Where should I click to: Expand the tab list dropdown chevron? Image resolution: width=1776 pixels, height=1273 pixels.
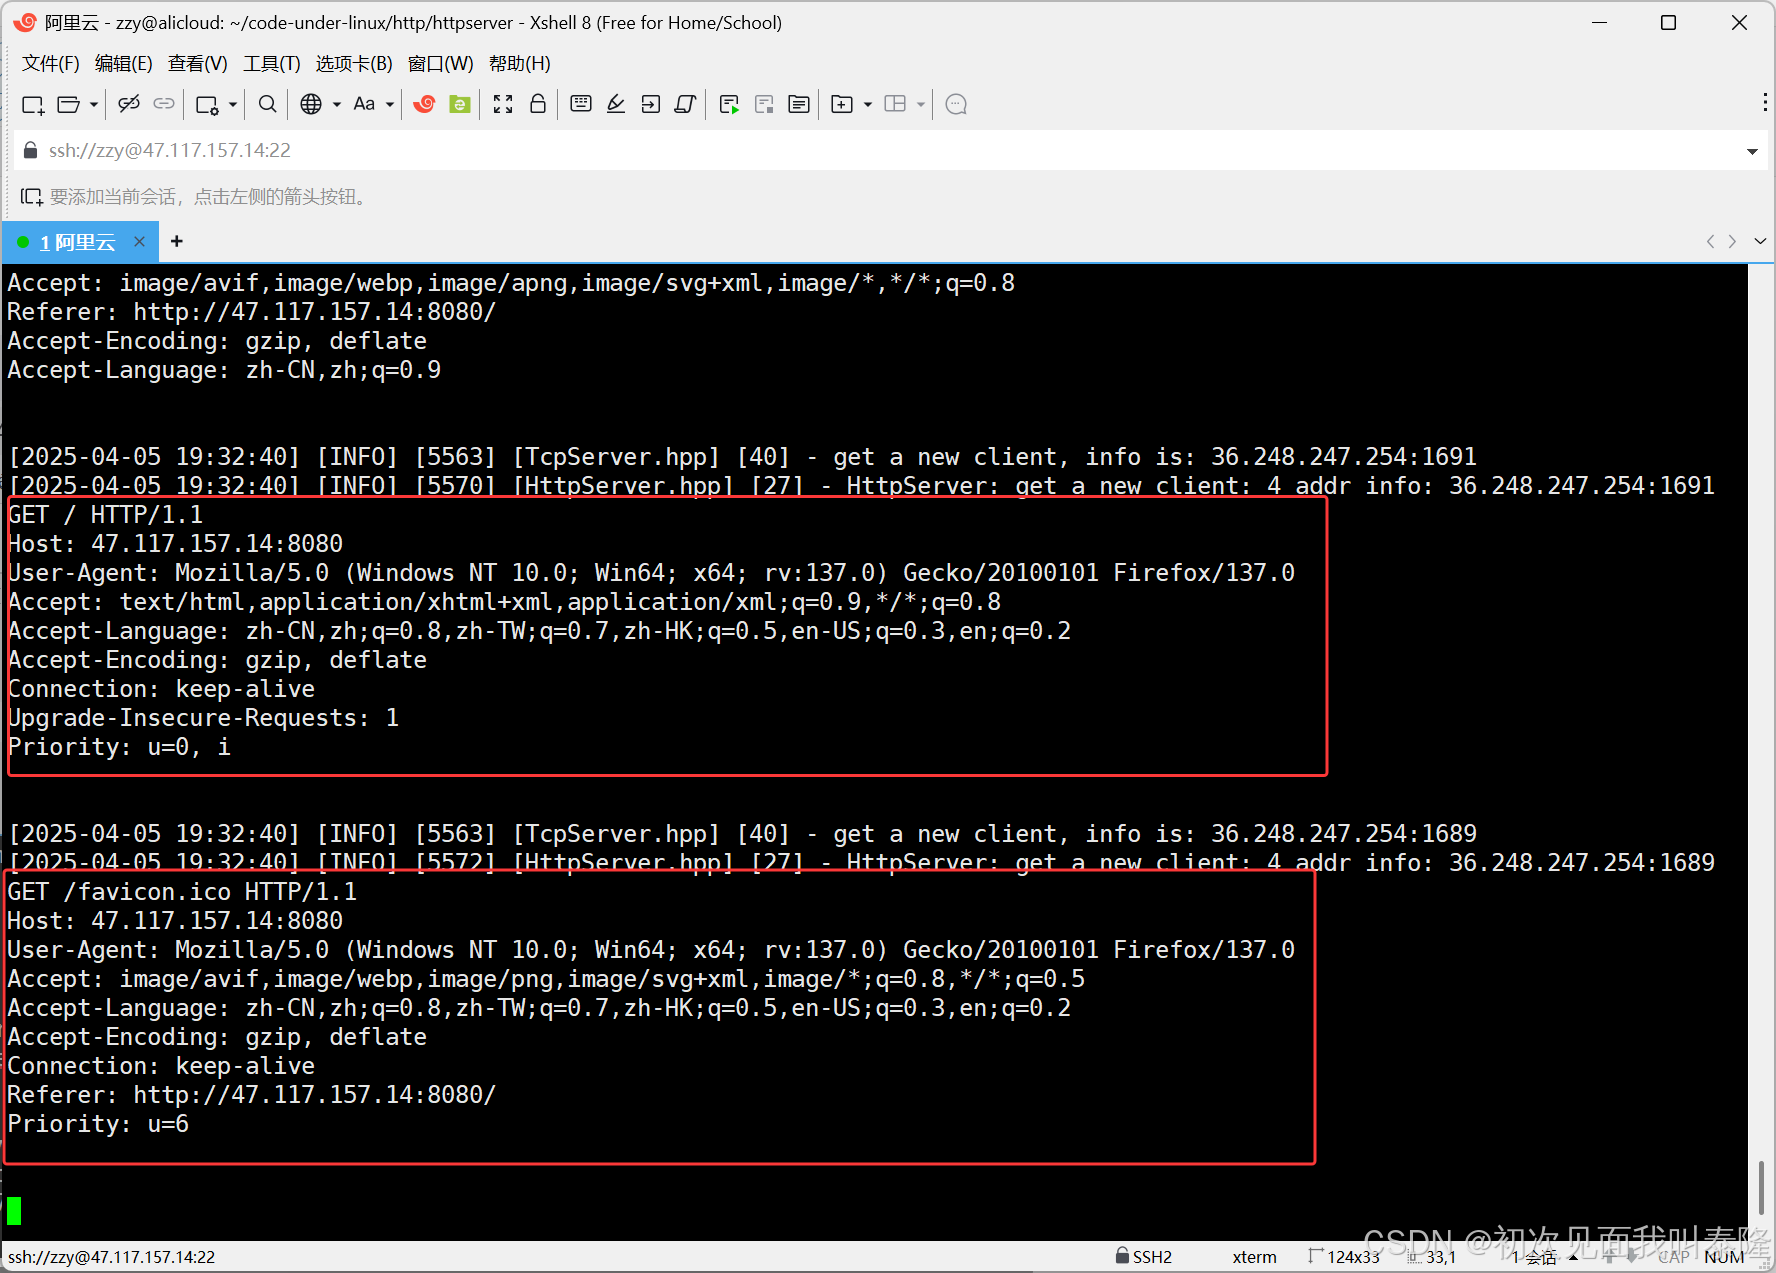point(1760,241)
